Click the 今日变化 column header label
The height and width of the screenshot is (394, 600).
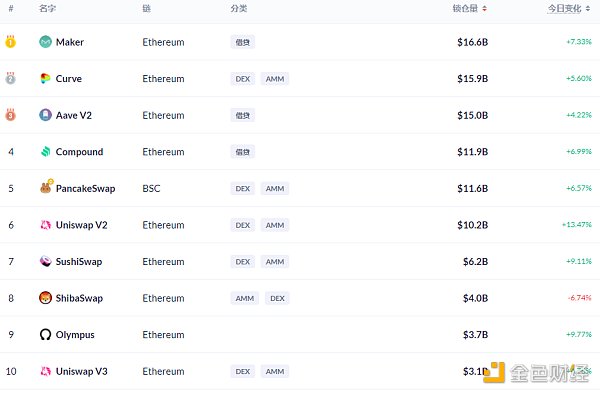[x=564, y=8]
